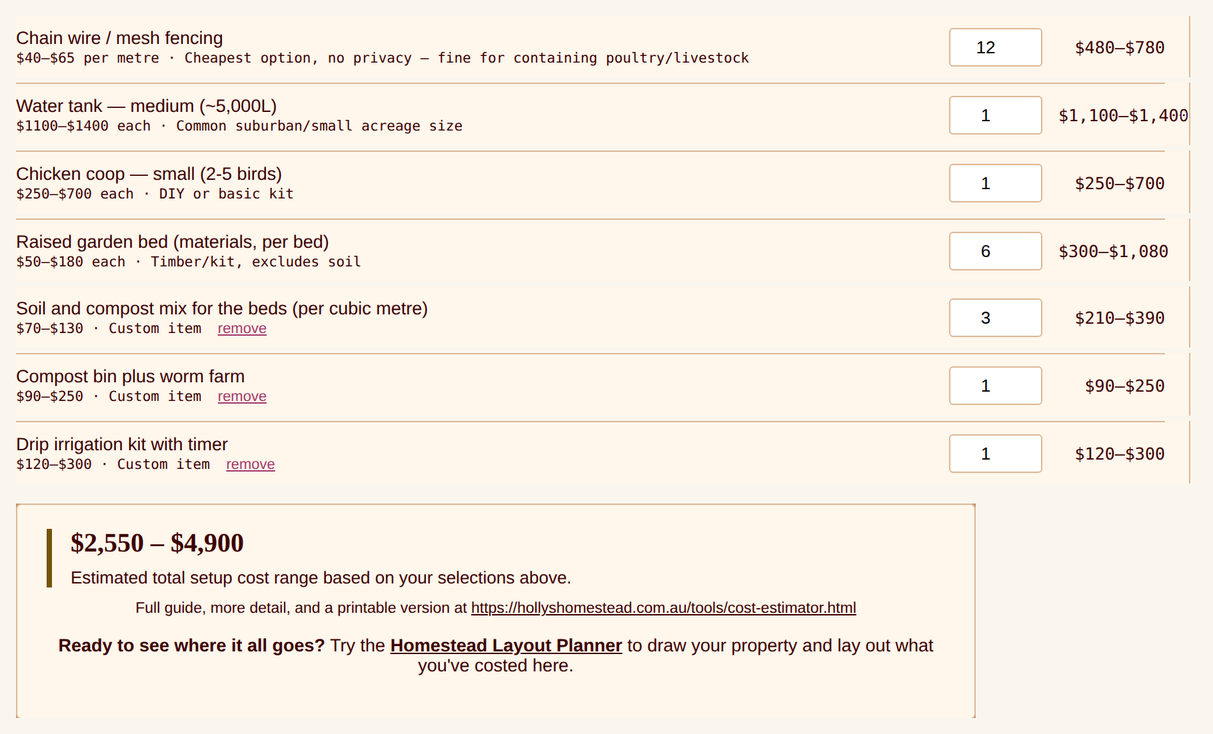Click the $2,550 – $4,900 total estimate heading

[157, 543]
